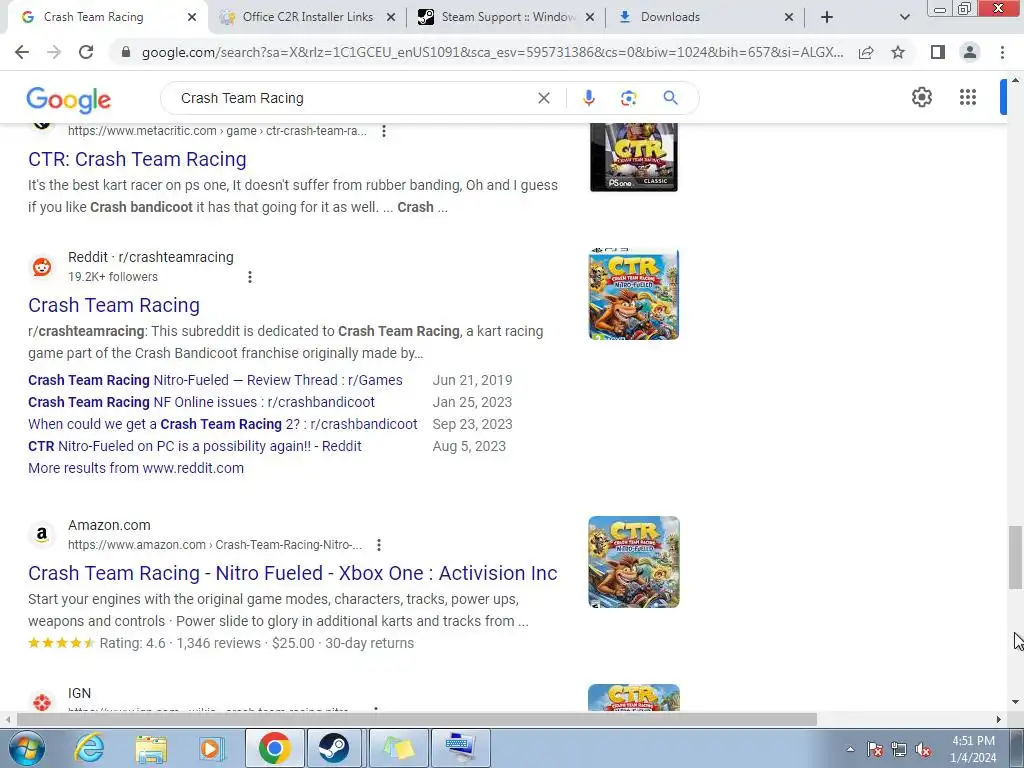Bookmark this page with the star icon
1024x768 pixels.
point(898,52)
